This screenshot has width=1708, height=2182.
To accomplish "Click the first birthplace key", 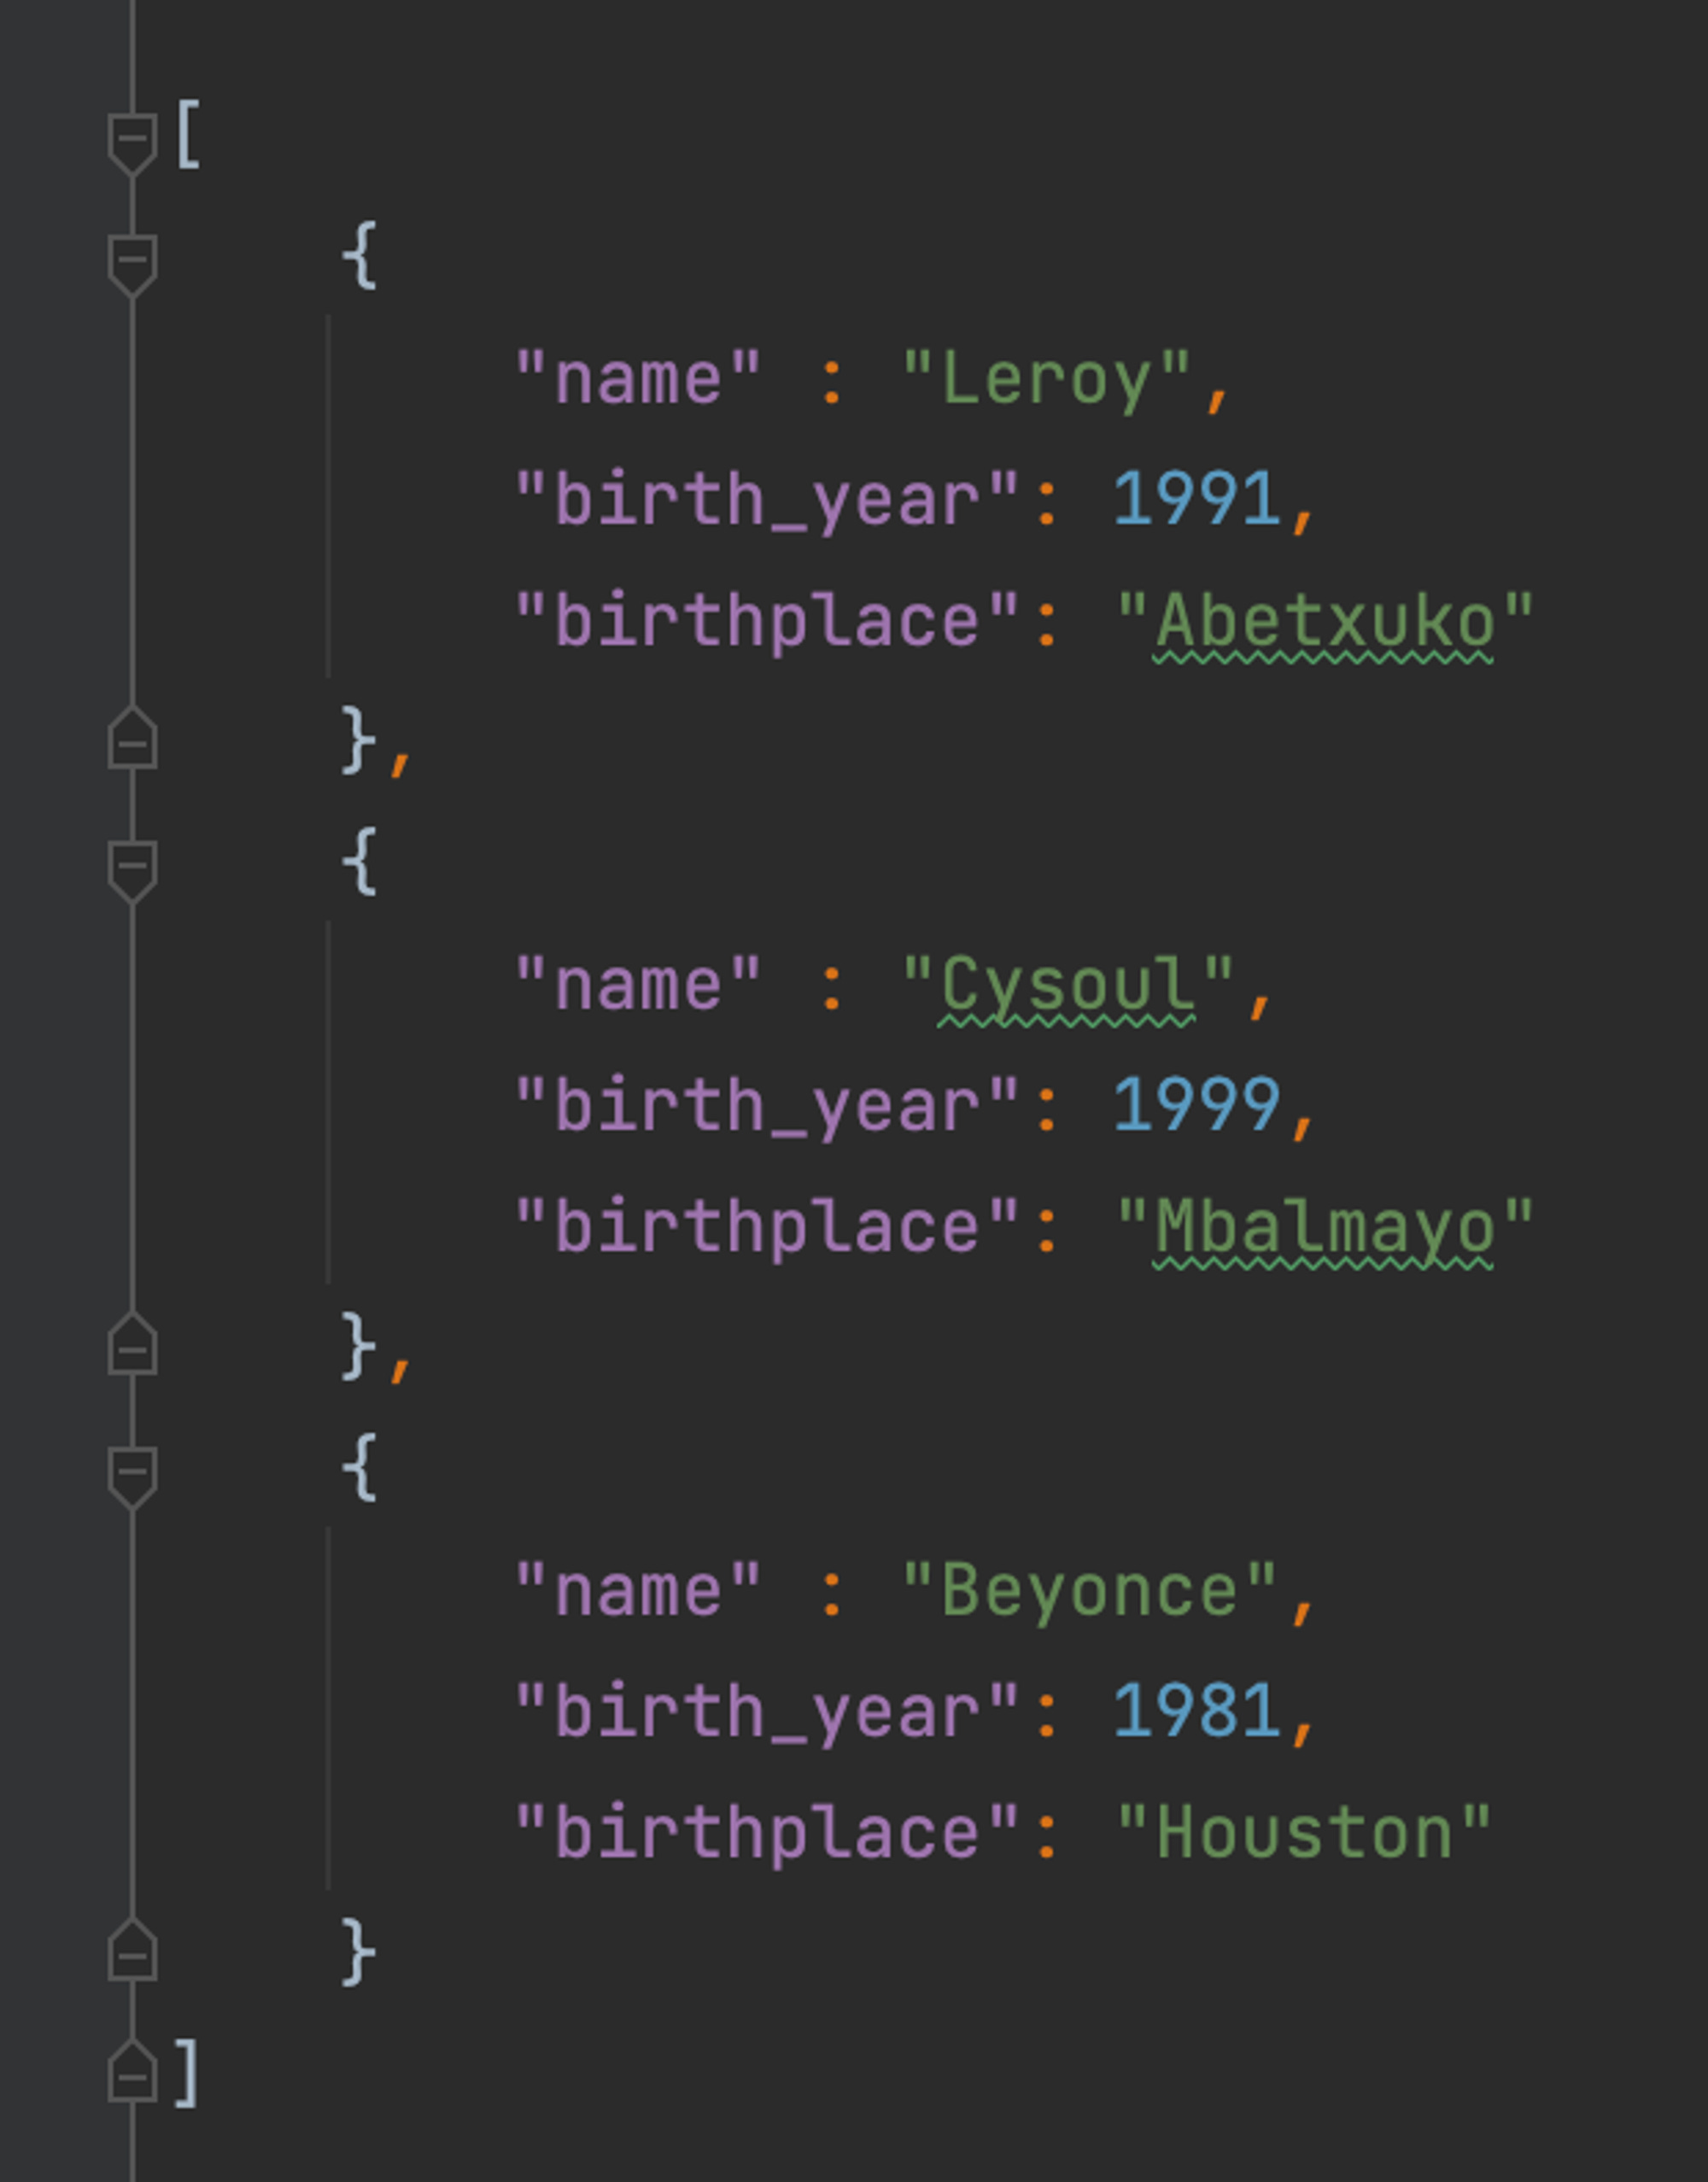I will coord(766,622).
